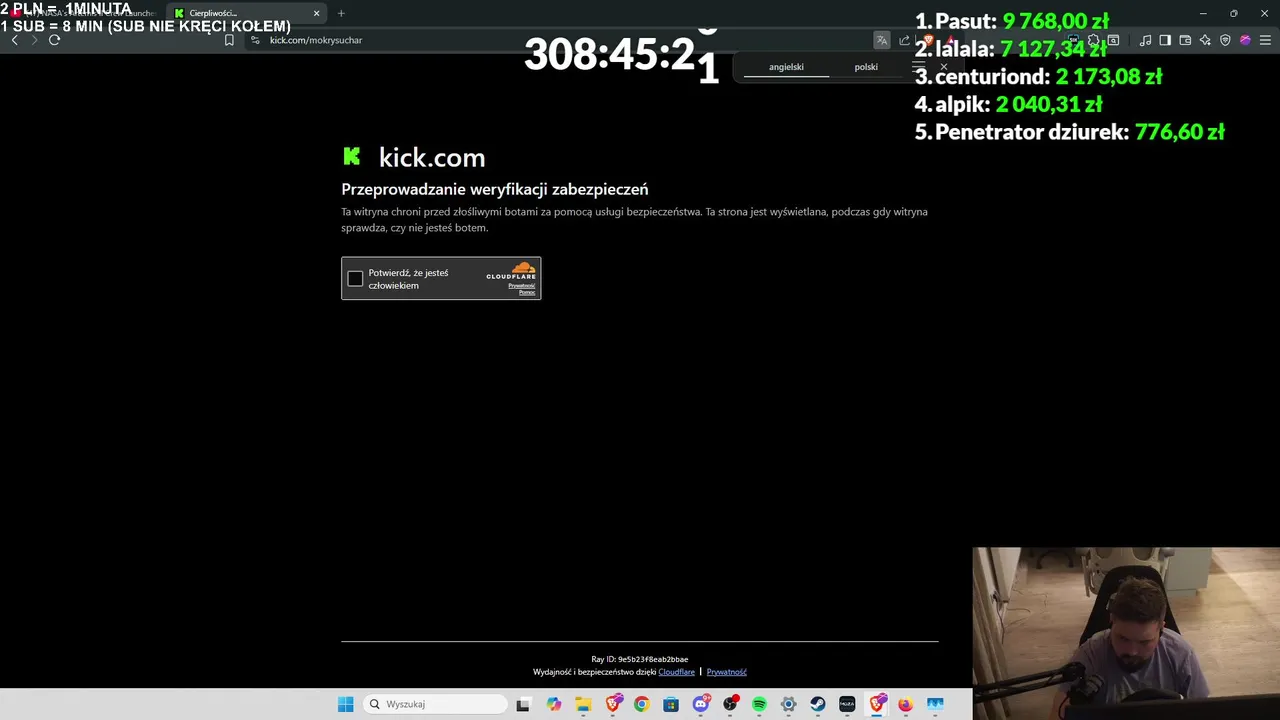Image resolution: width=1280 pixels, height=720 pixels.
Task: Select the polski tab in the translate popup
Action: click(866, 67)
